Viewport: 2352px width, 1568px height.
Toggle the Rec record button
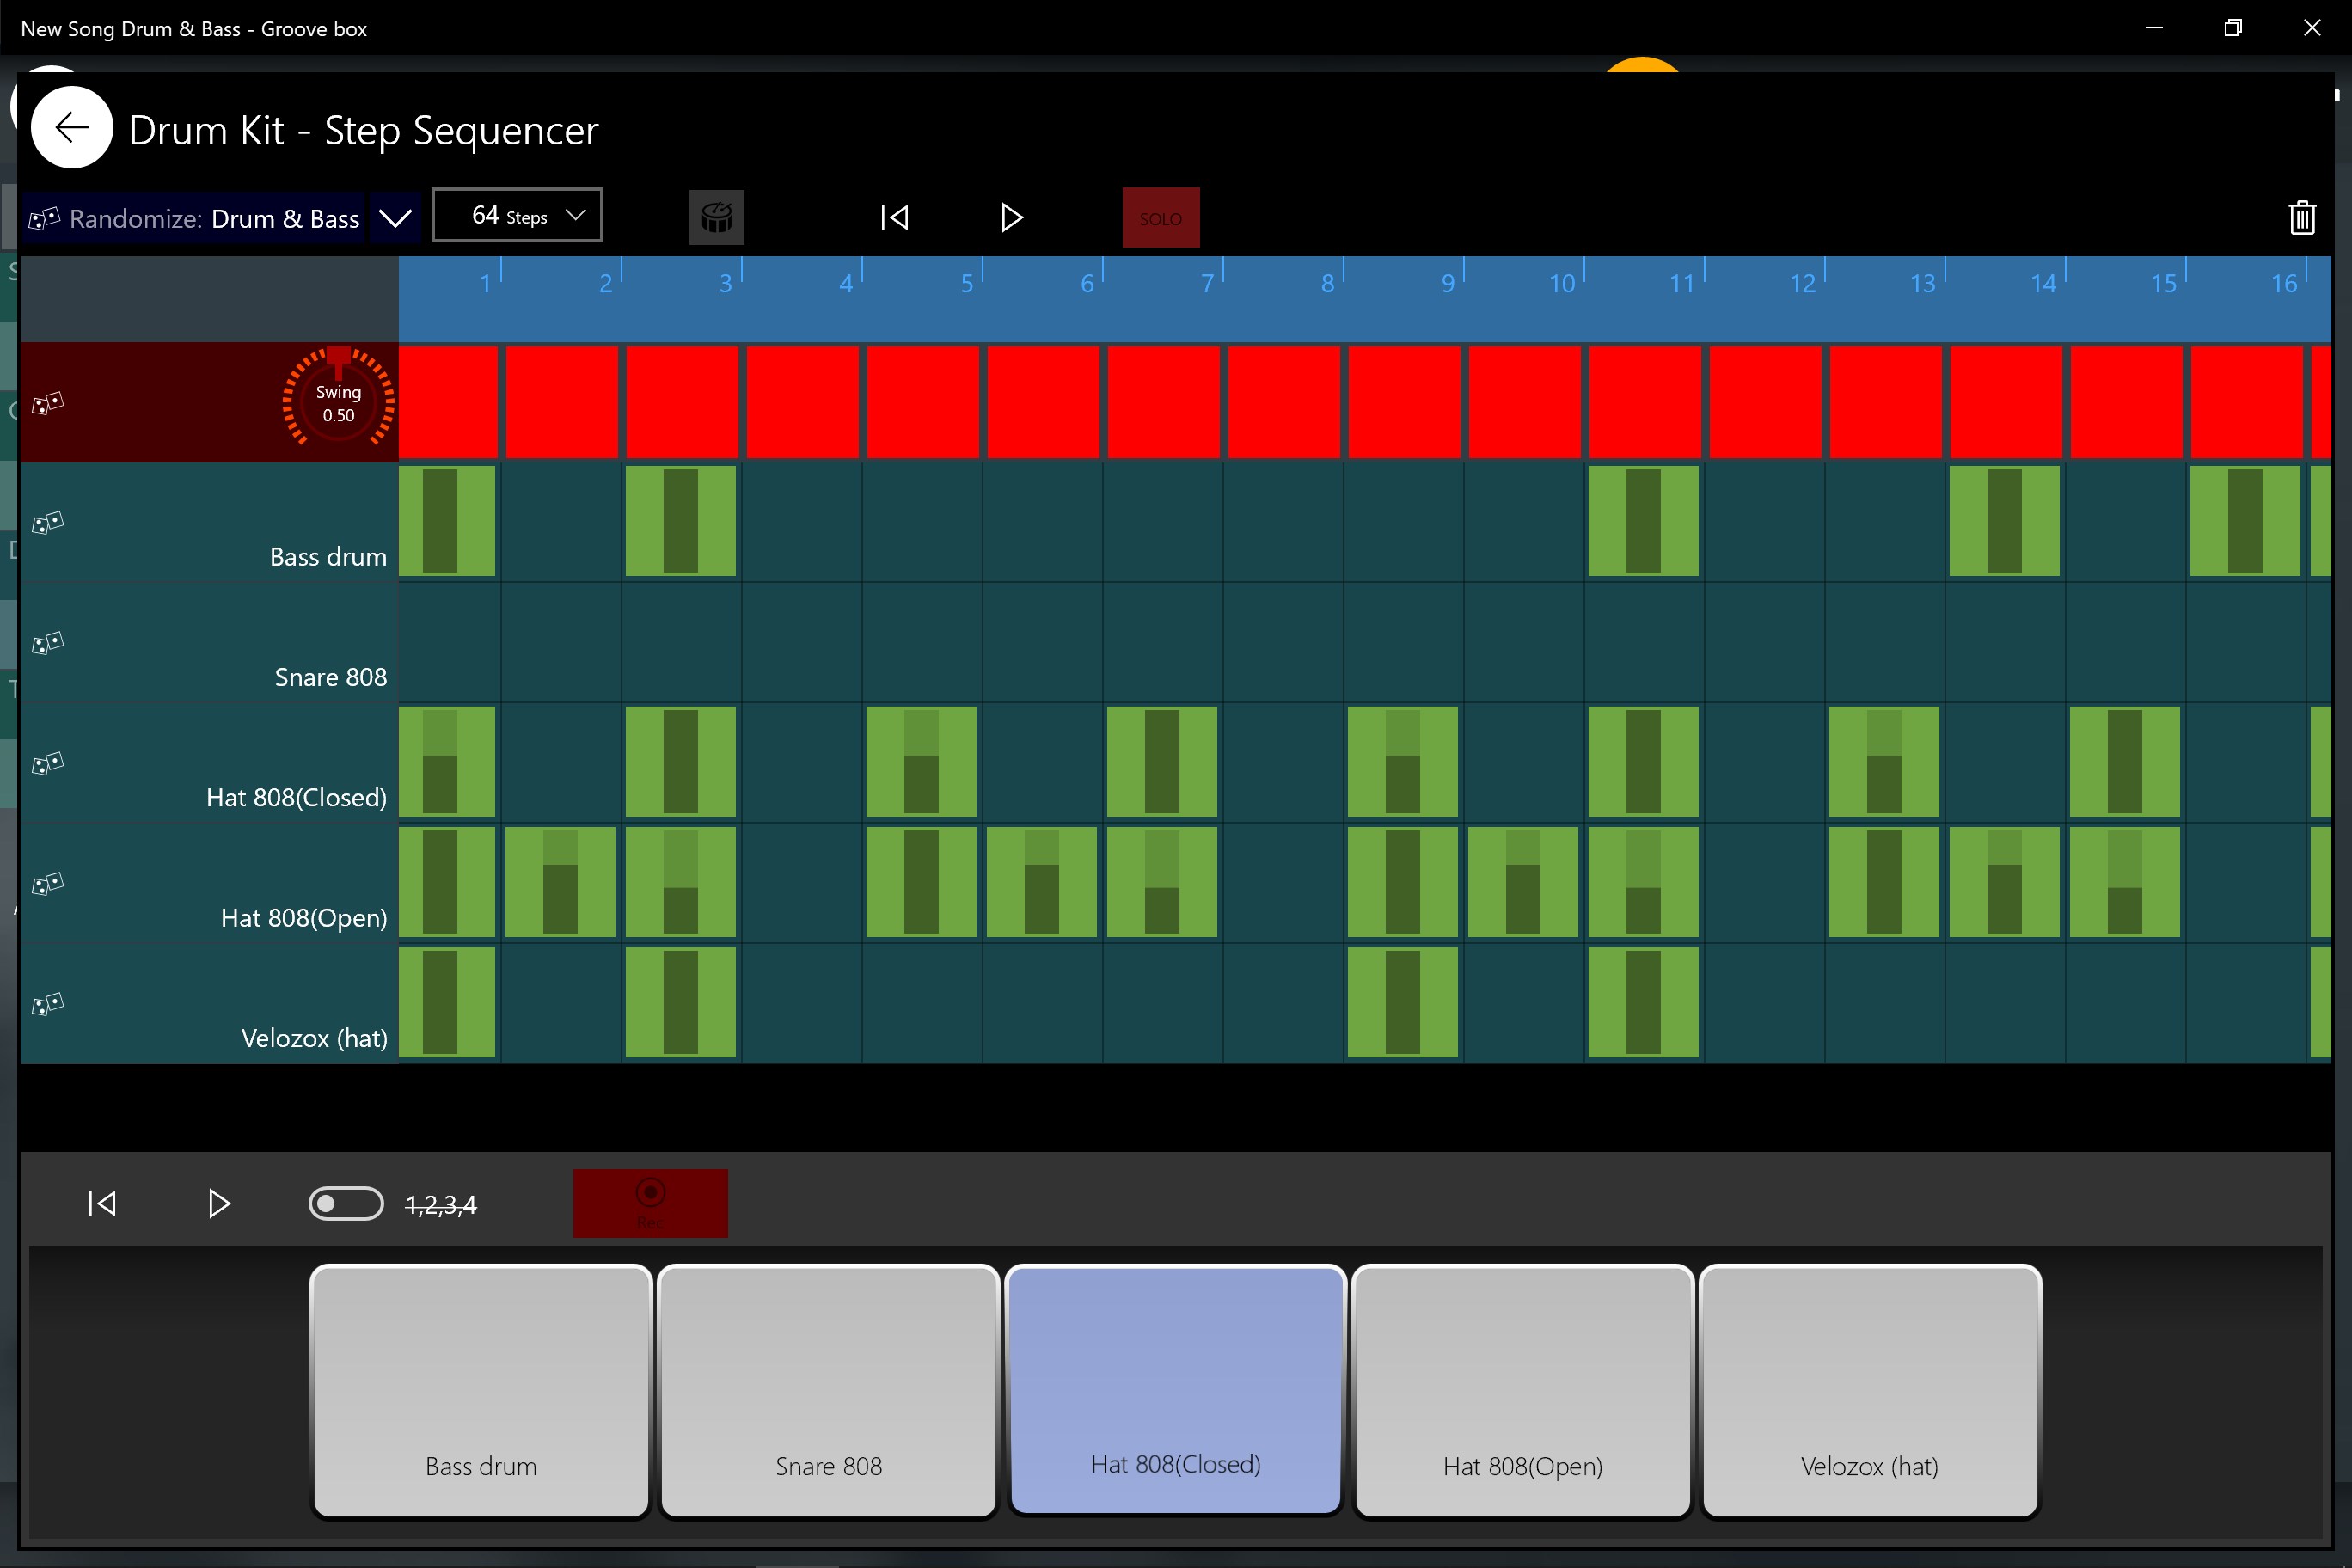click(650, 1203)
